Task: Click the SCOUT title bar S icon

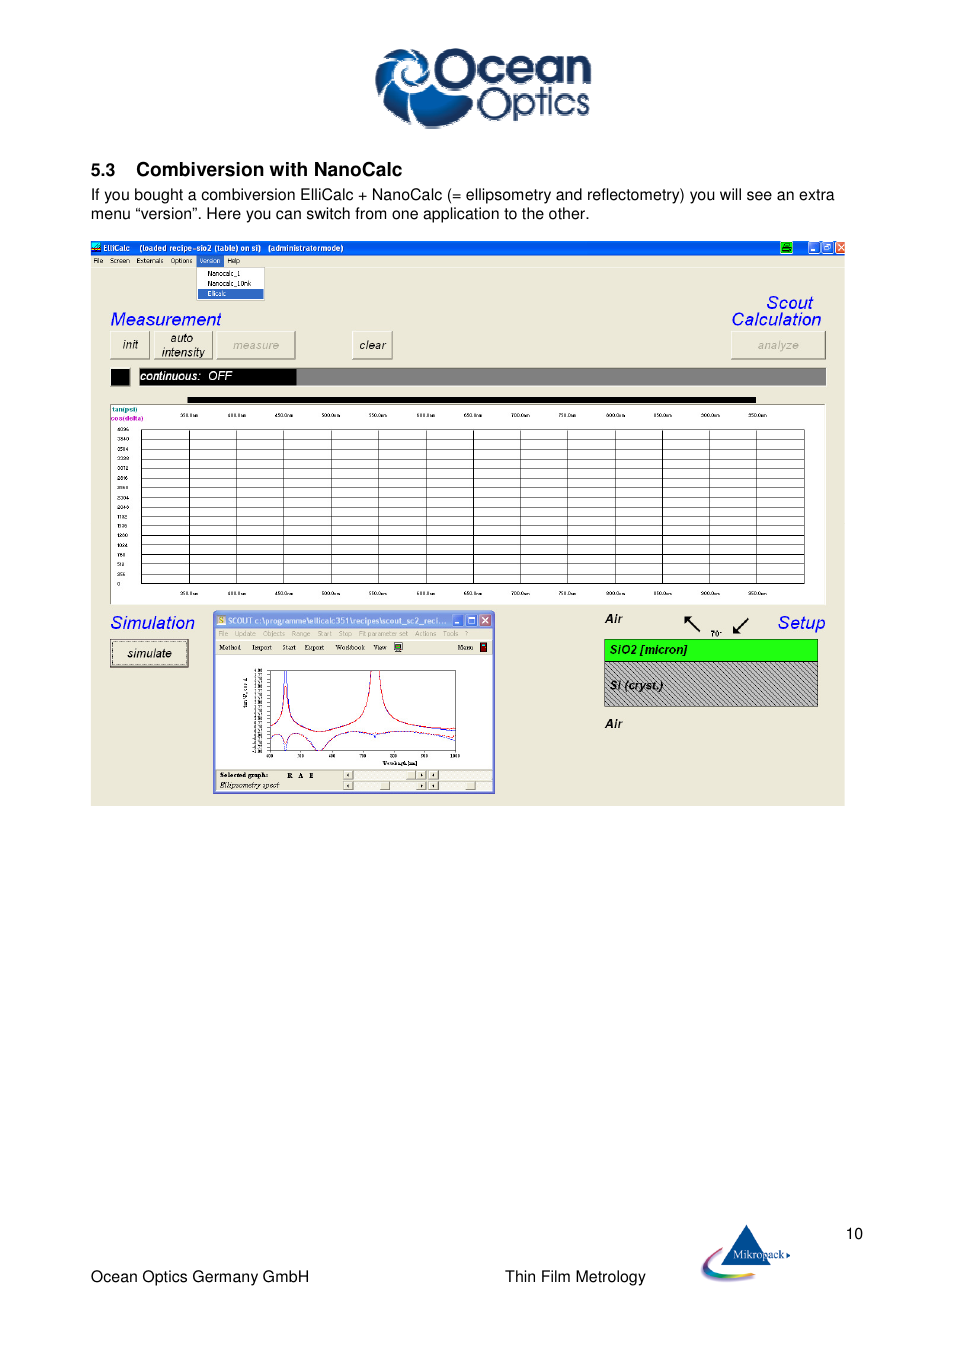Action: click(x=222, y=620)
